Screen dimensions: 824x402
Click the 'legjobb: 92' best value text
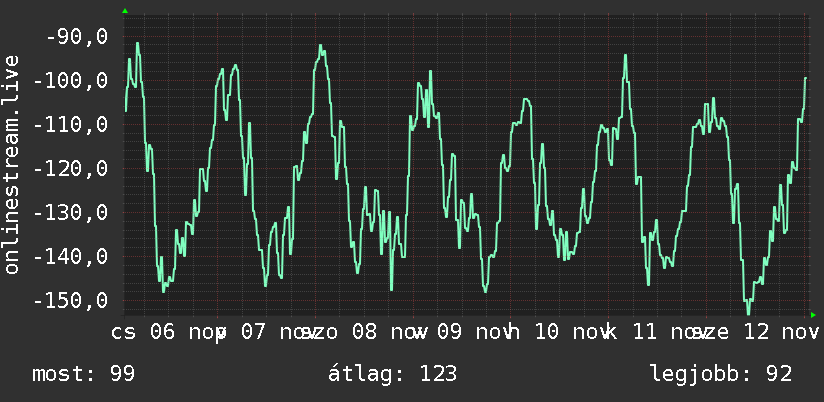coord(721,374)
